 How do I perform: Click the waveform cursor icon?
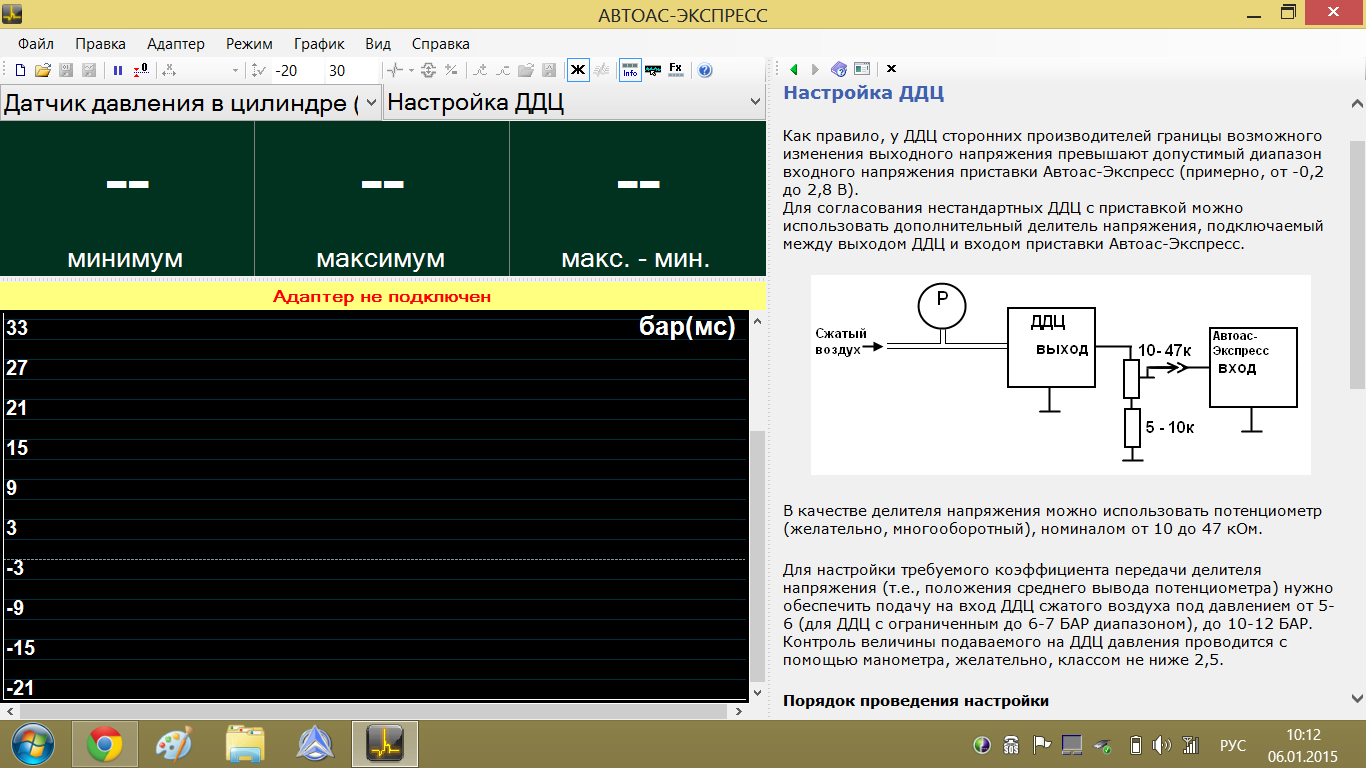(x=395, y=71)
